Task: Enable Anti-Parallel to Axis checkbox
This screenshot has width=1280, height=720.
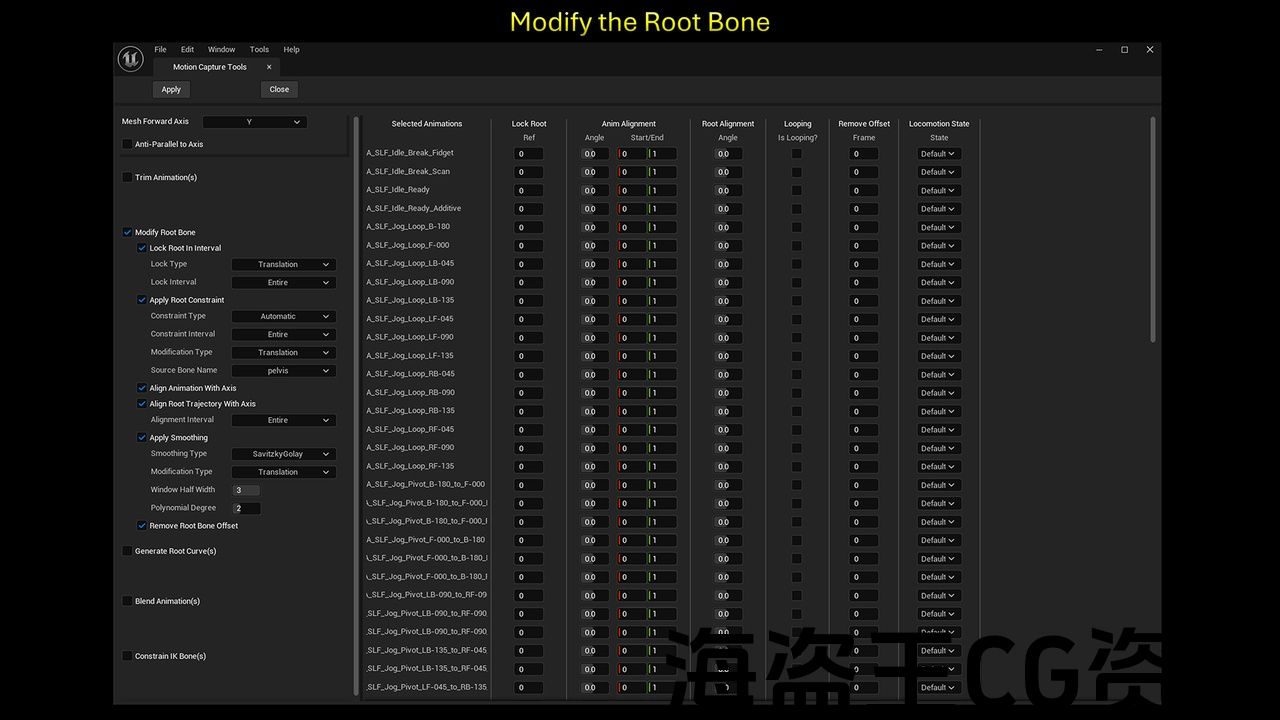Action: point(127,144)
